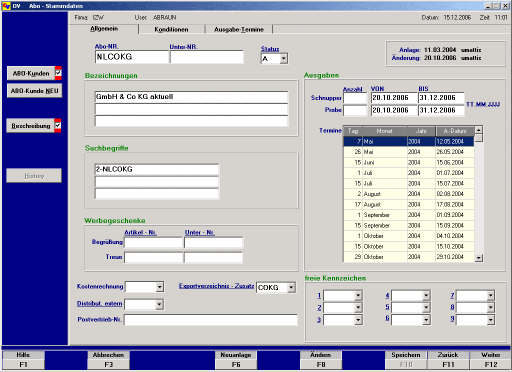
Task: Toggle the checkbox next to Beschreibung
Action: click(x=58, y=125)
